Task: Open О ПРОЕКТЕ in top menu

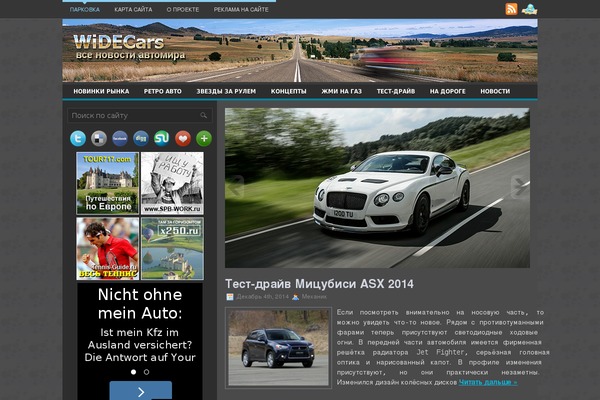Action: point(183,10)
